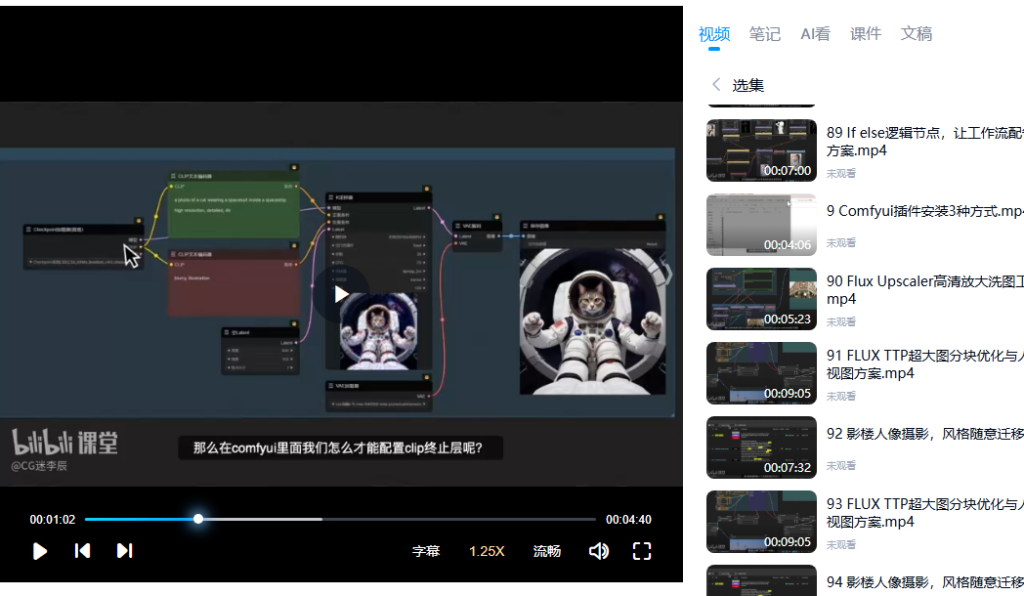Jump to the previous video
Image resolution: width=1024 pixels, height=596 pixels.
point(82,551)
